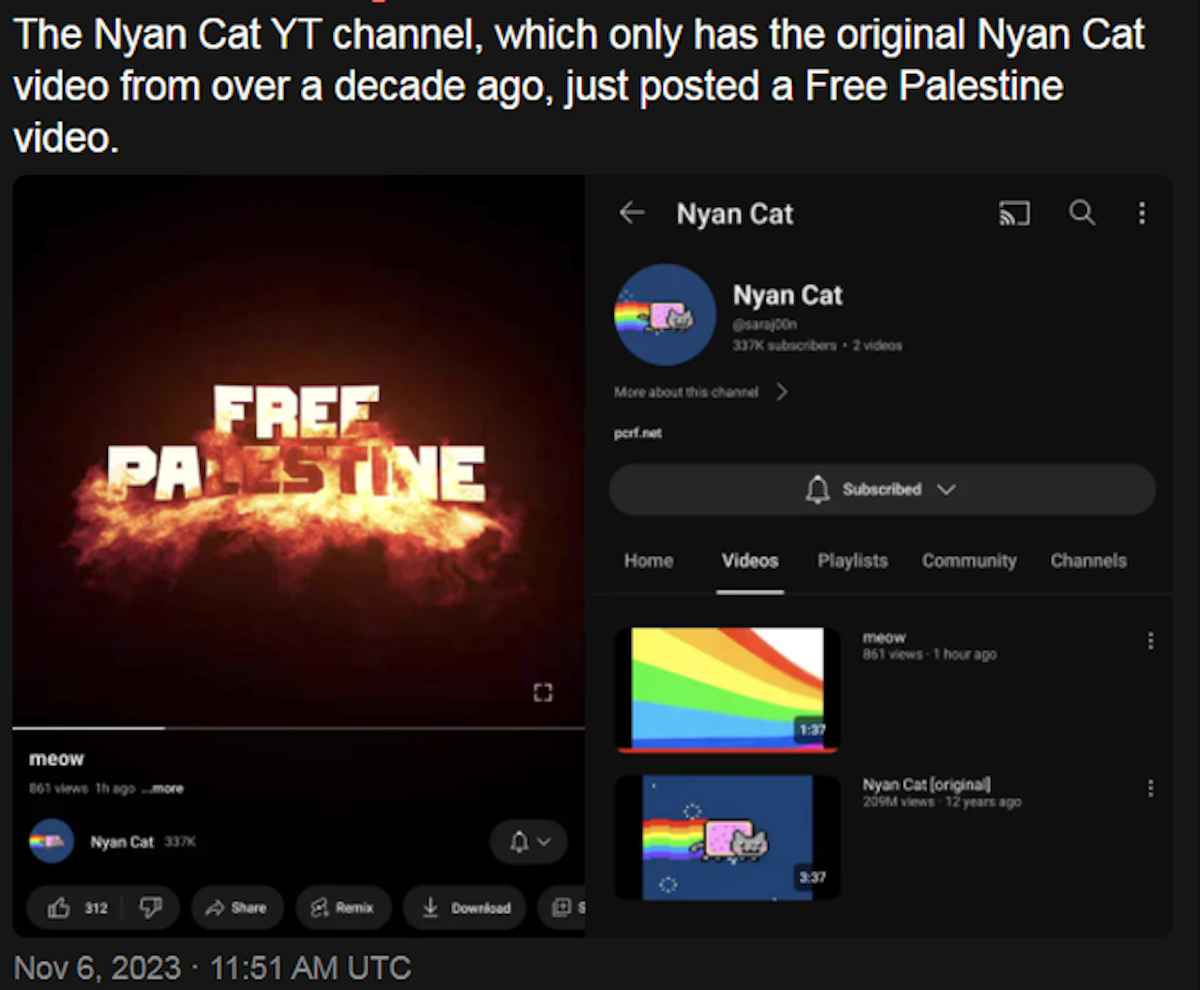Open the channel header three-dot menu
Screen dimensions: 1200x990
1141,213
